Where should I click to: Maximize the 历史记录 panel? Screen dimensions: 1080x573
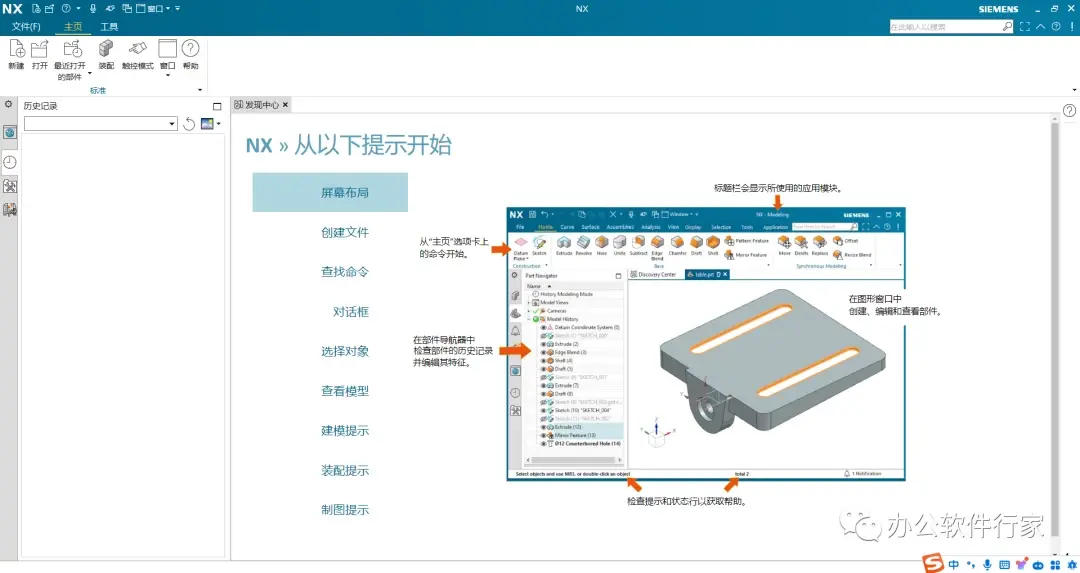pos(217,106)
